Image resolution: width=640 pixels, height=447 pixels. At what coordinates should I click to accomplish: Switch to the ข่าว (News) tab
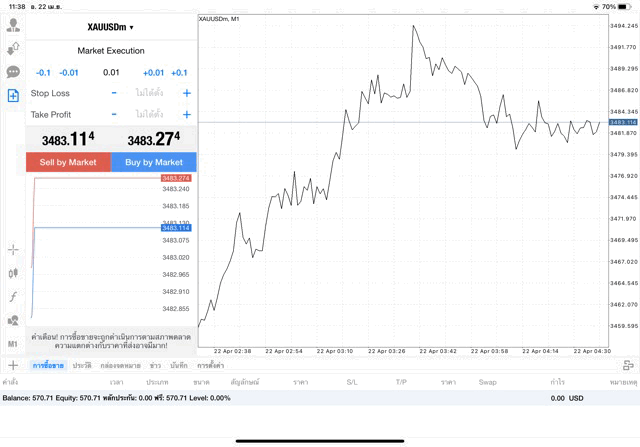[155, 366]
